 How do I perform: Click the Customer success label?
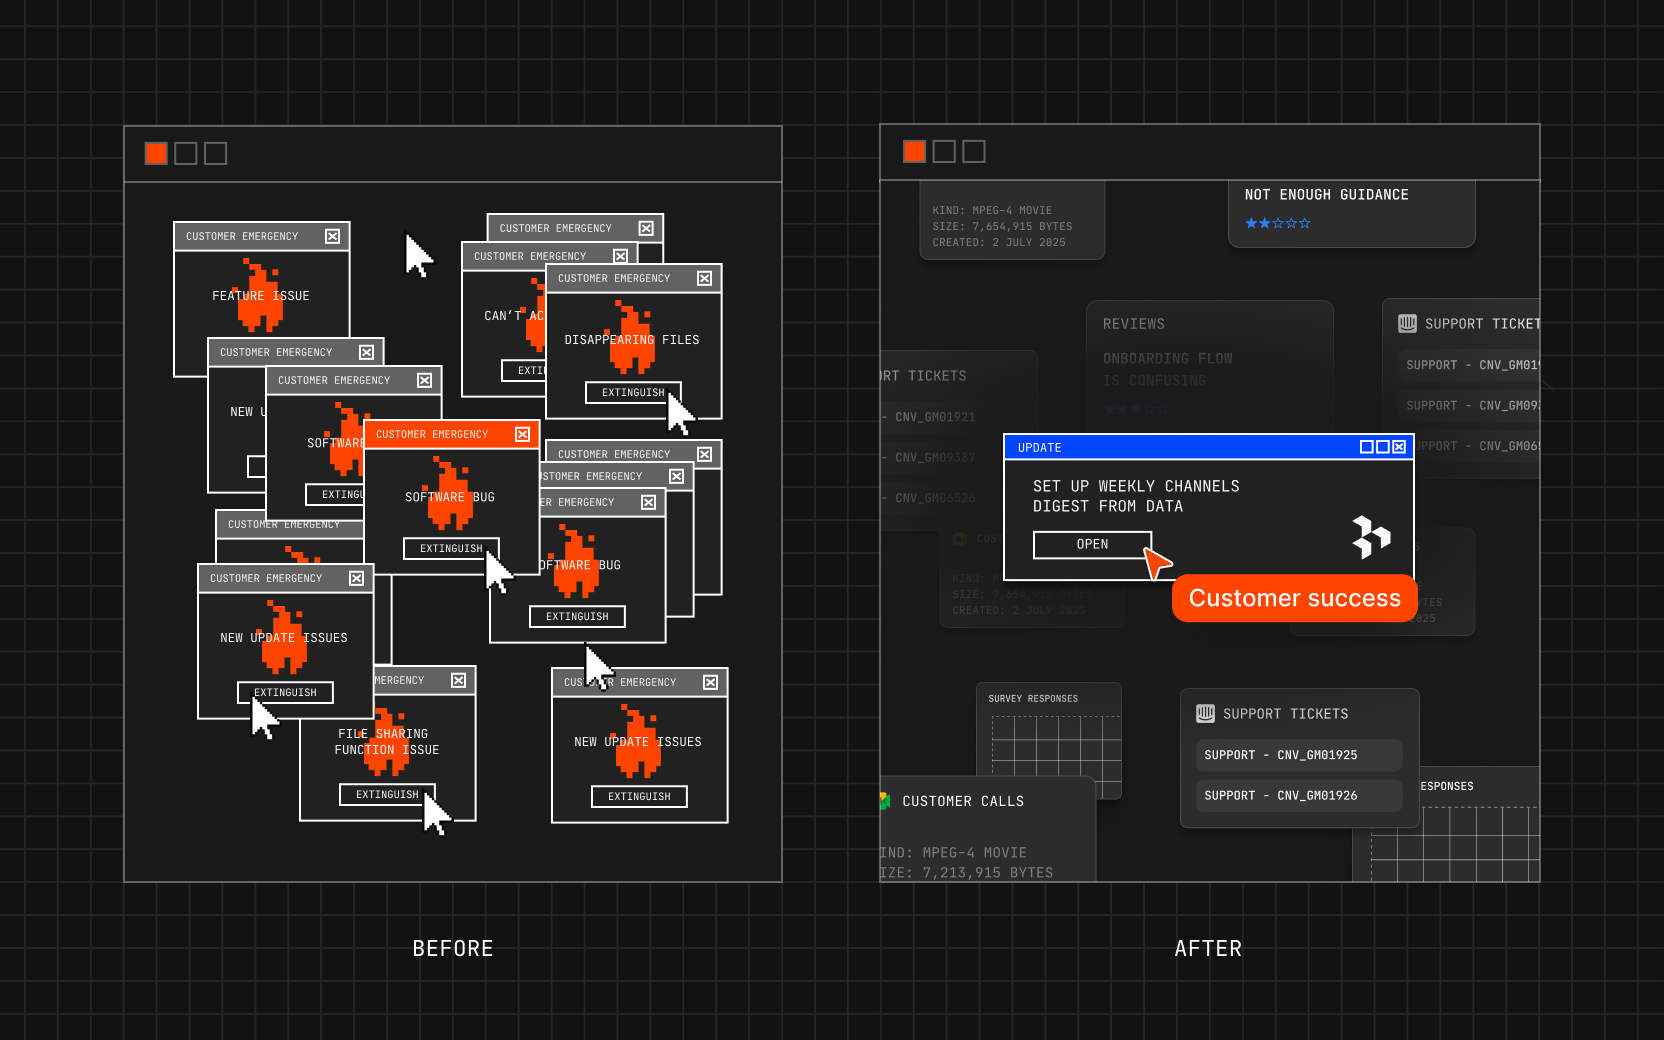point(1294,598)
